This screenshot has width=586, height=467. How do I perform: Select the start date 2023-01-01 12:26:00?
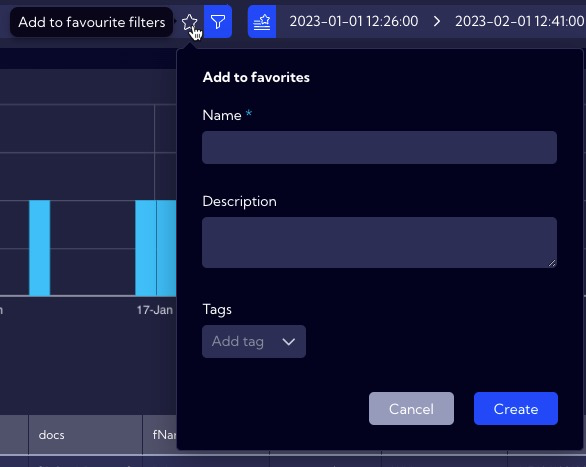(x=354, y=21)
